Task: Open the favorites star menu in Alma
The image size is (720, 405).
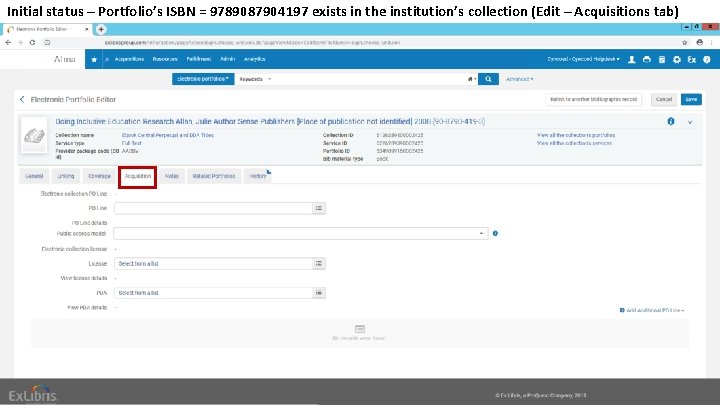Action: pos(94,59)
